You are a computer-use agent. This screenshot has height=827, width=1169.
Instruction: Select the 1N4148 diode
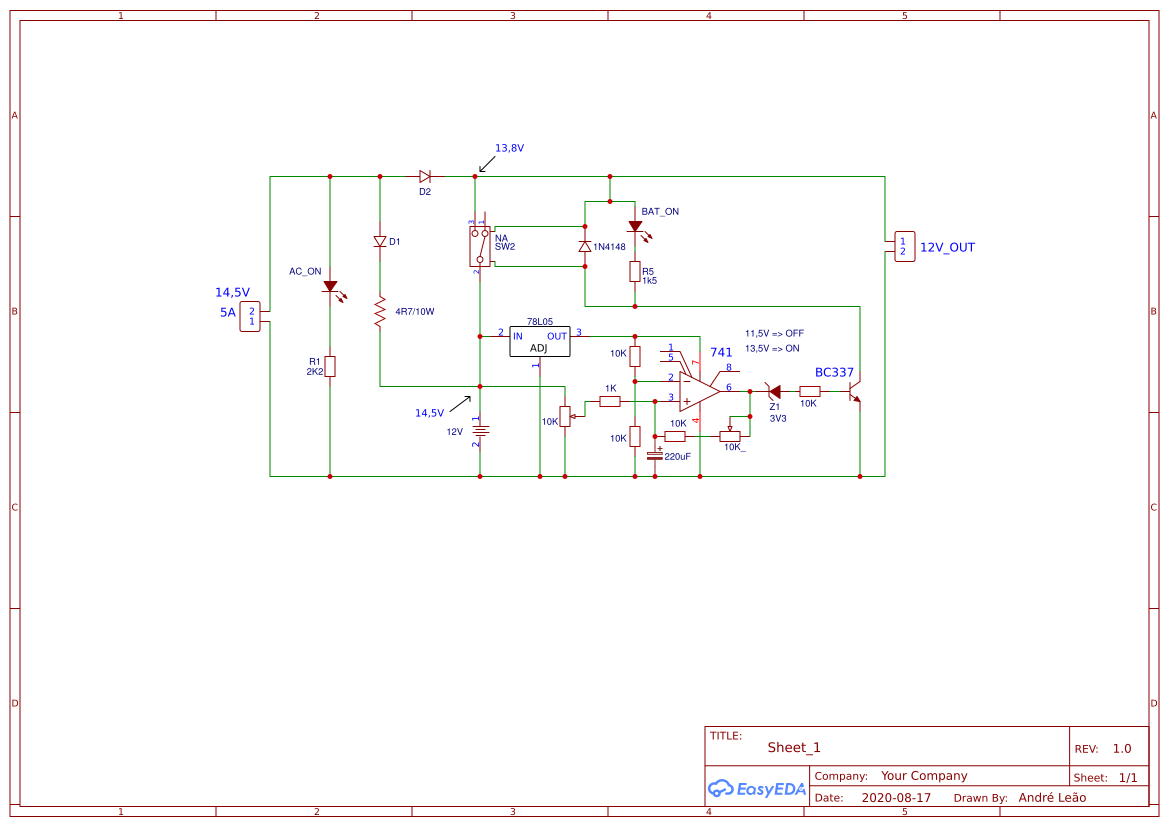click(585, 245)
